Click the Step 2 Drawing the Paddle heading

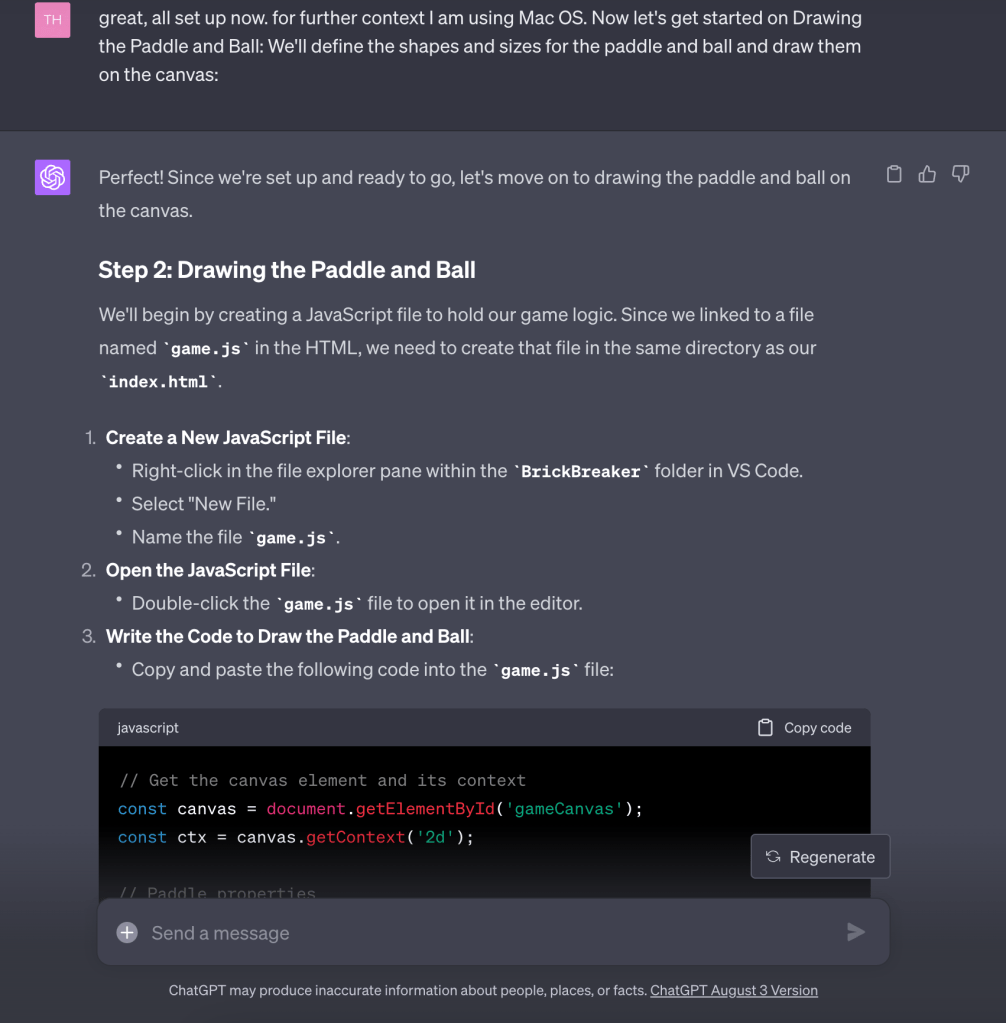coord(287,270)
